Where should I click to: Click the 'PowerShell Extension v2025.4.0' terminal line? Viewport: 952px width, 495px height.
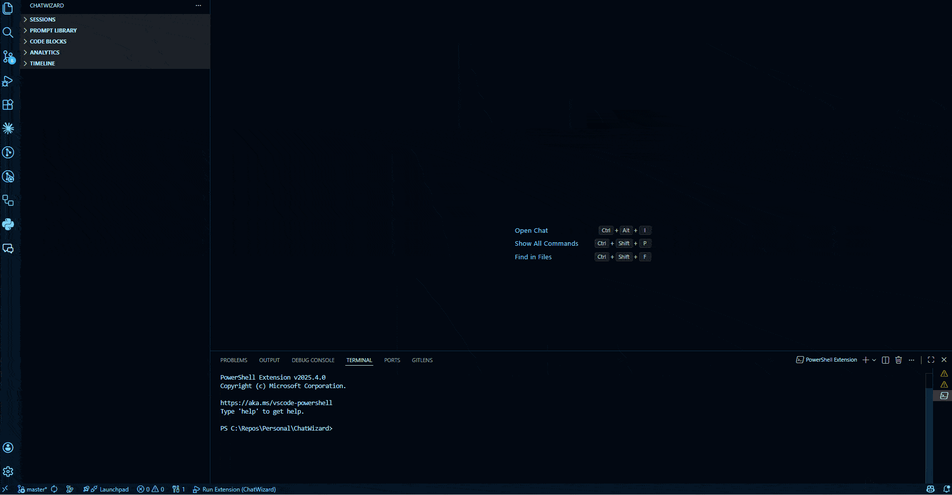tap(273, 377)
